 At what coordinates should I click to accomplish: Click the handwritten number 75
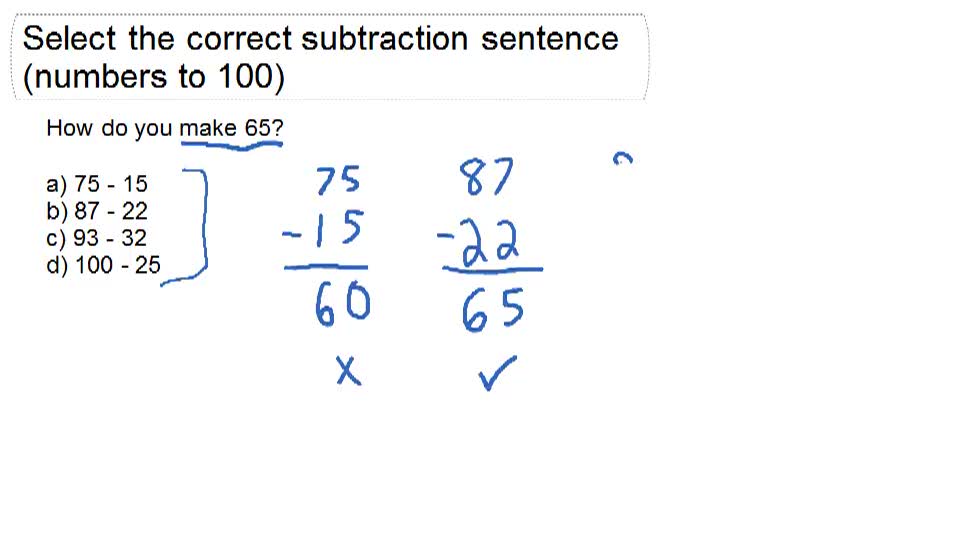[337, 182]
